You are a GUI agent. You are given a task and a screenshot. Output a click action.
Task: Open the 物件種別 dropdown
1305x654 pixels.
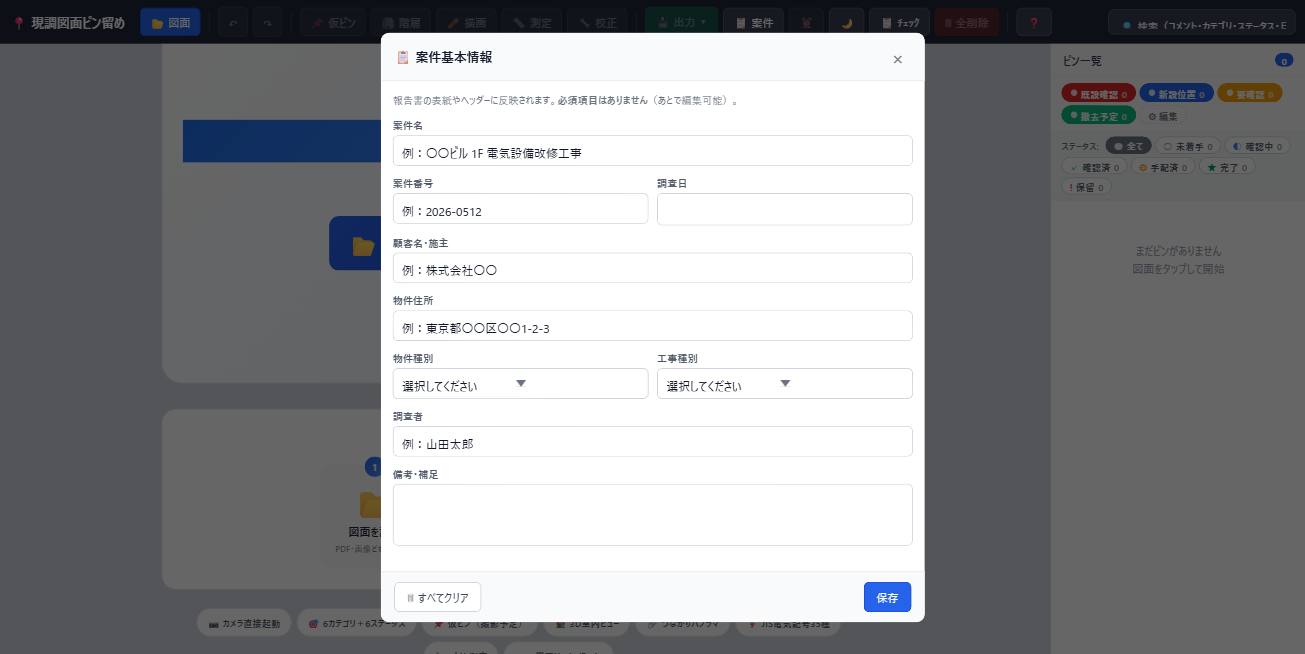[x=520, y=384]
